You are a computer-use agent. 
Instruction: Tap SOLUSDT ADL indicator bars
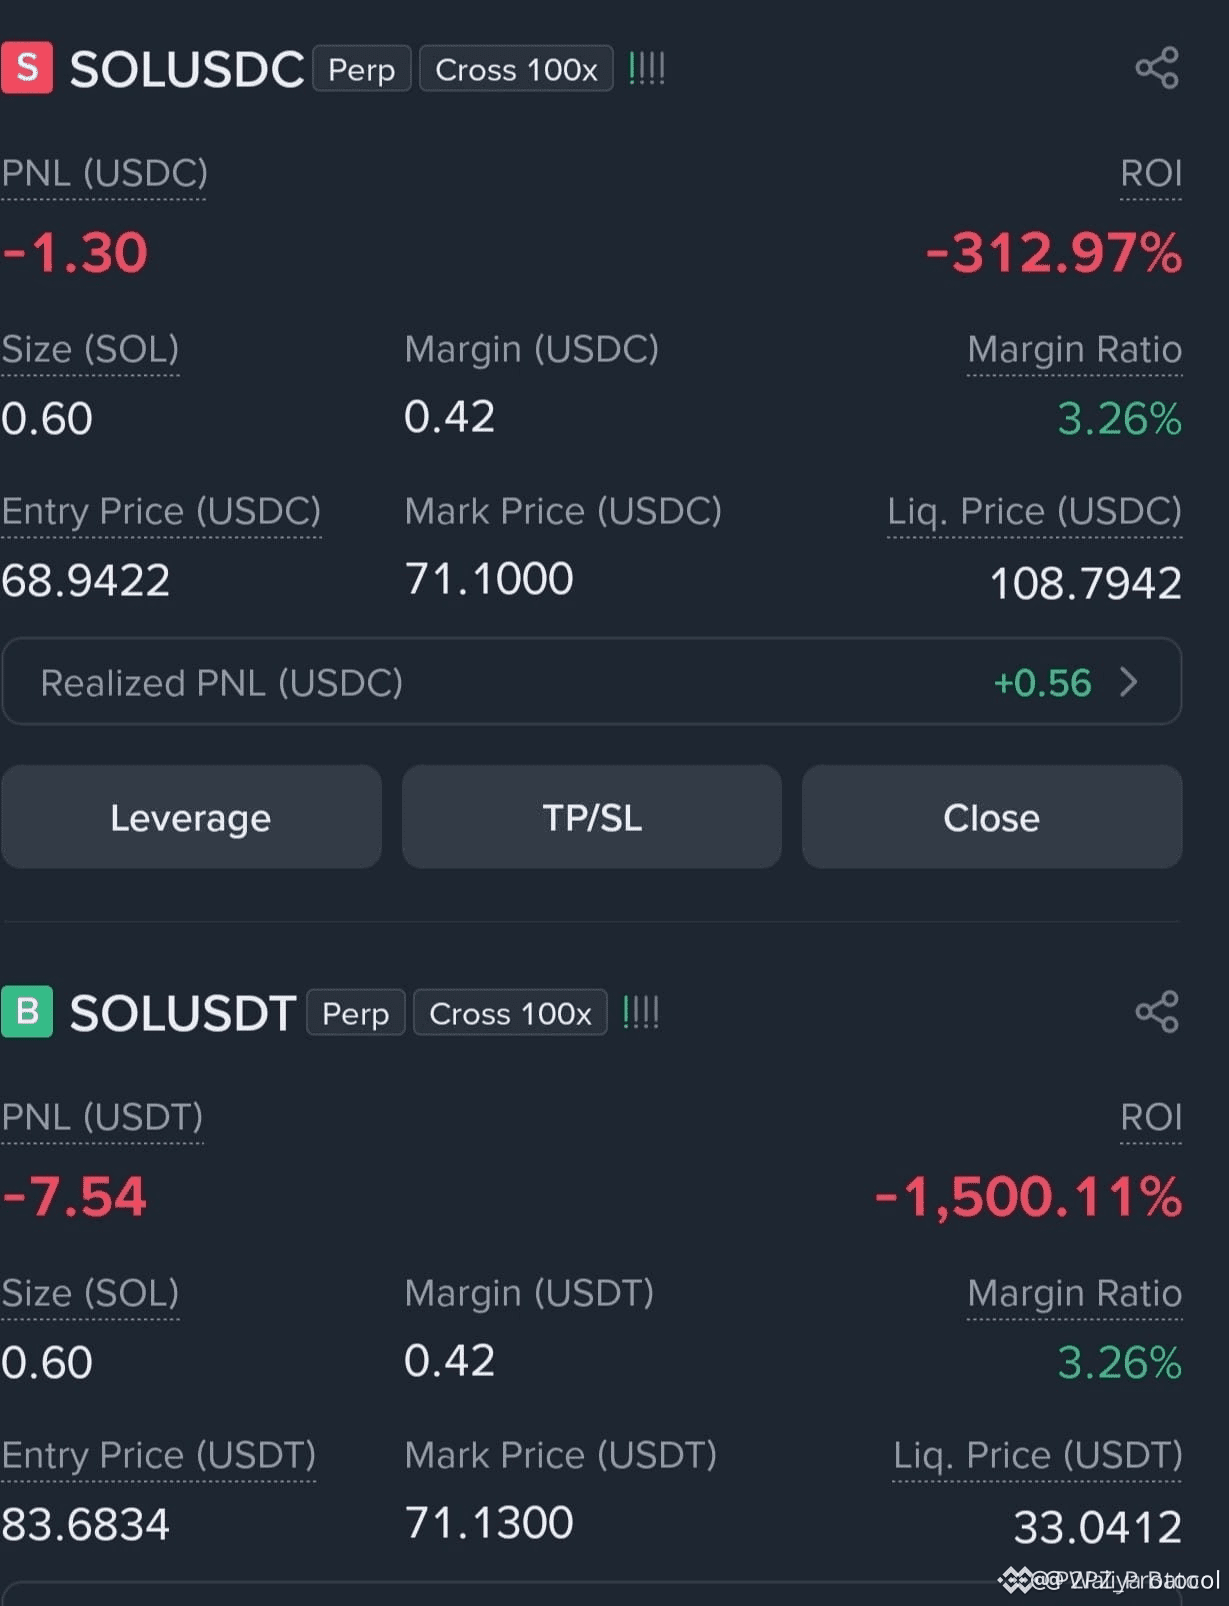[640, 1013]
